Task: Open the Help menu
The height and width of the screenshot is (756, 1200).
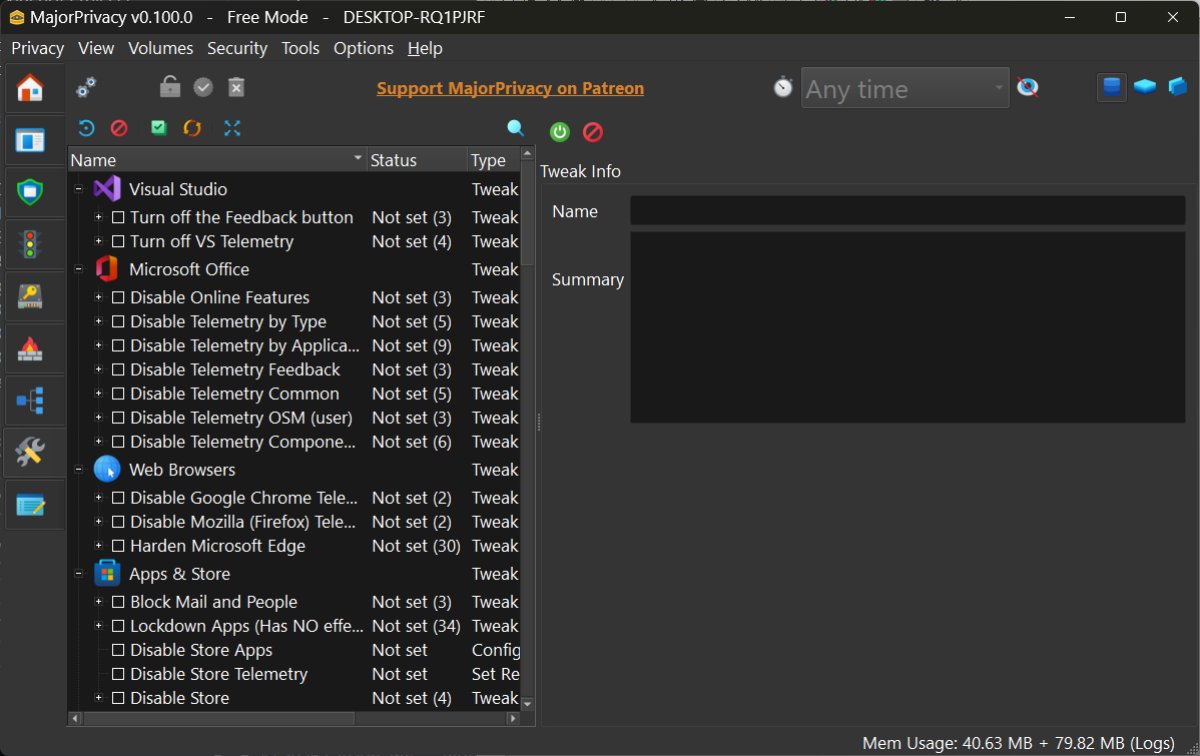Action: [425, 48]
